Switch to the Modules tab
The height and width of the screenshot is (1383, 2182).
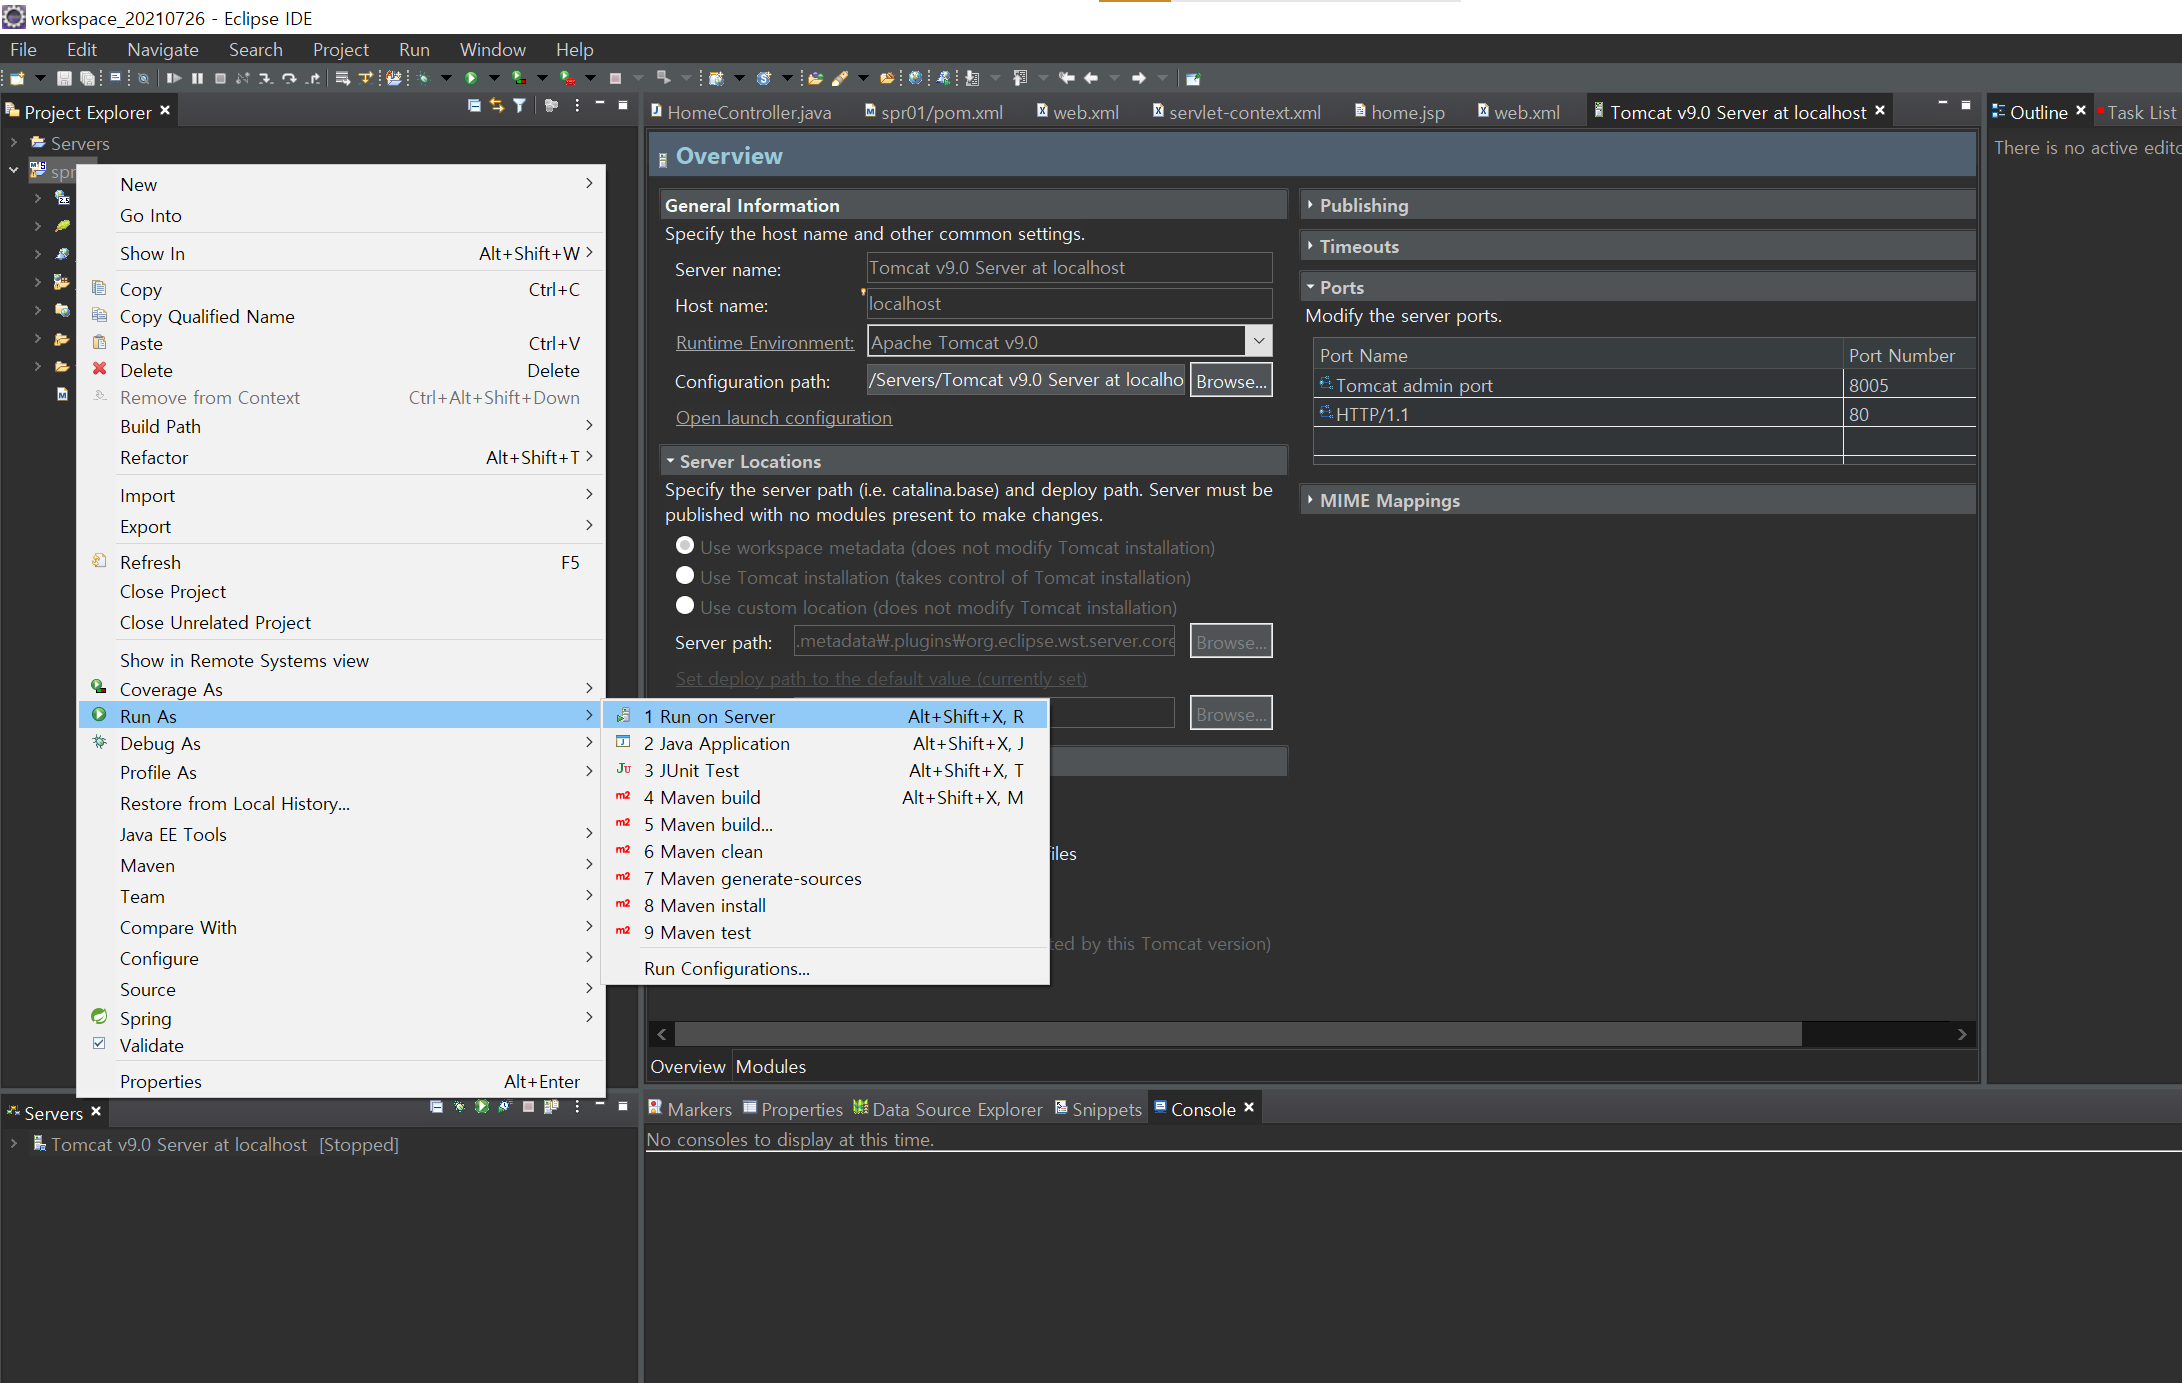tap(770, 1066)
